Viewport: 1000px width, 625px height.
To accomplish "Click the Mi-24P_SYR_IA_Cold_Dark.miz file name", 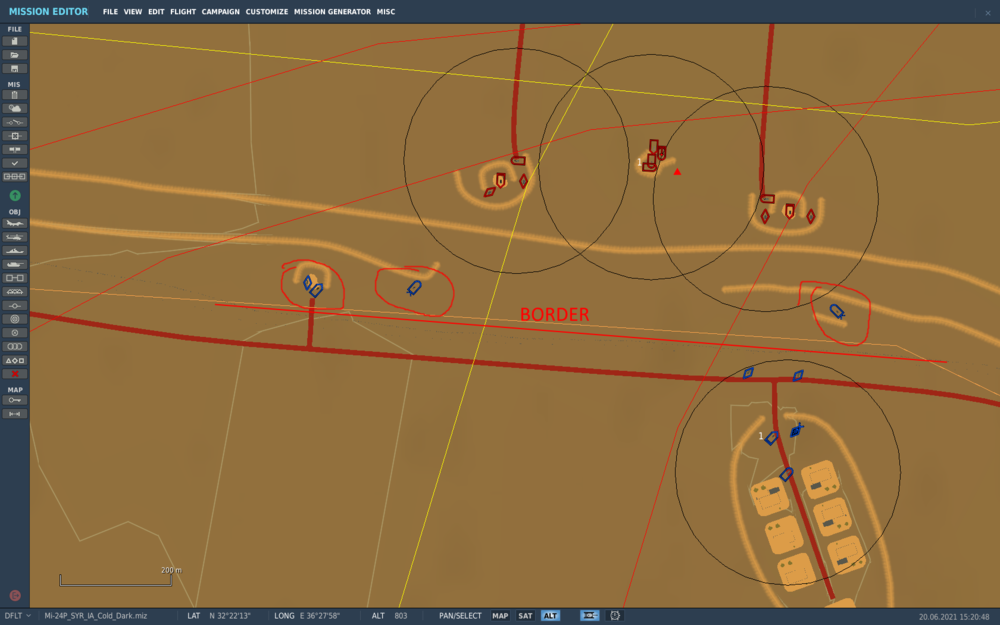I will (96, 615).
